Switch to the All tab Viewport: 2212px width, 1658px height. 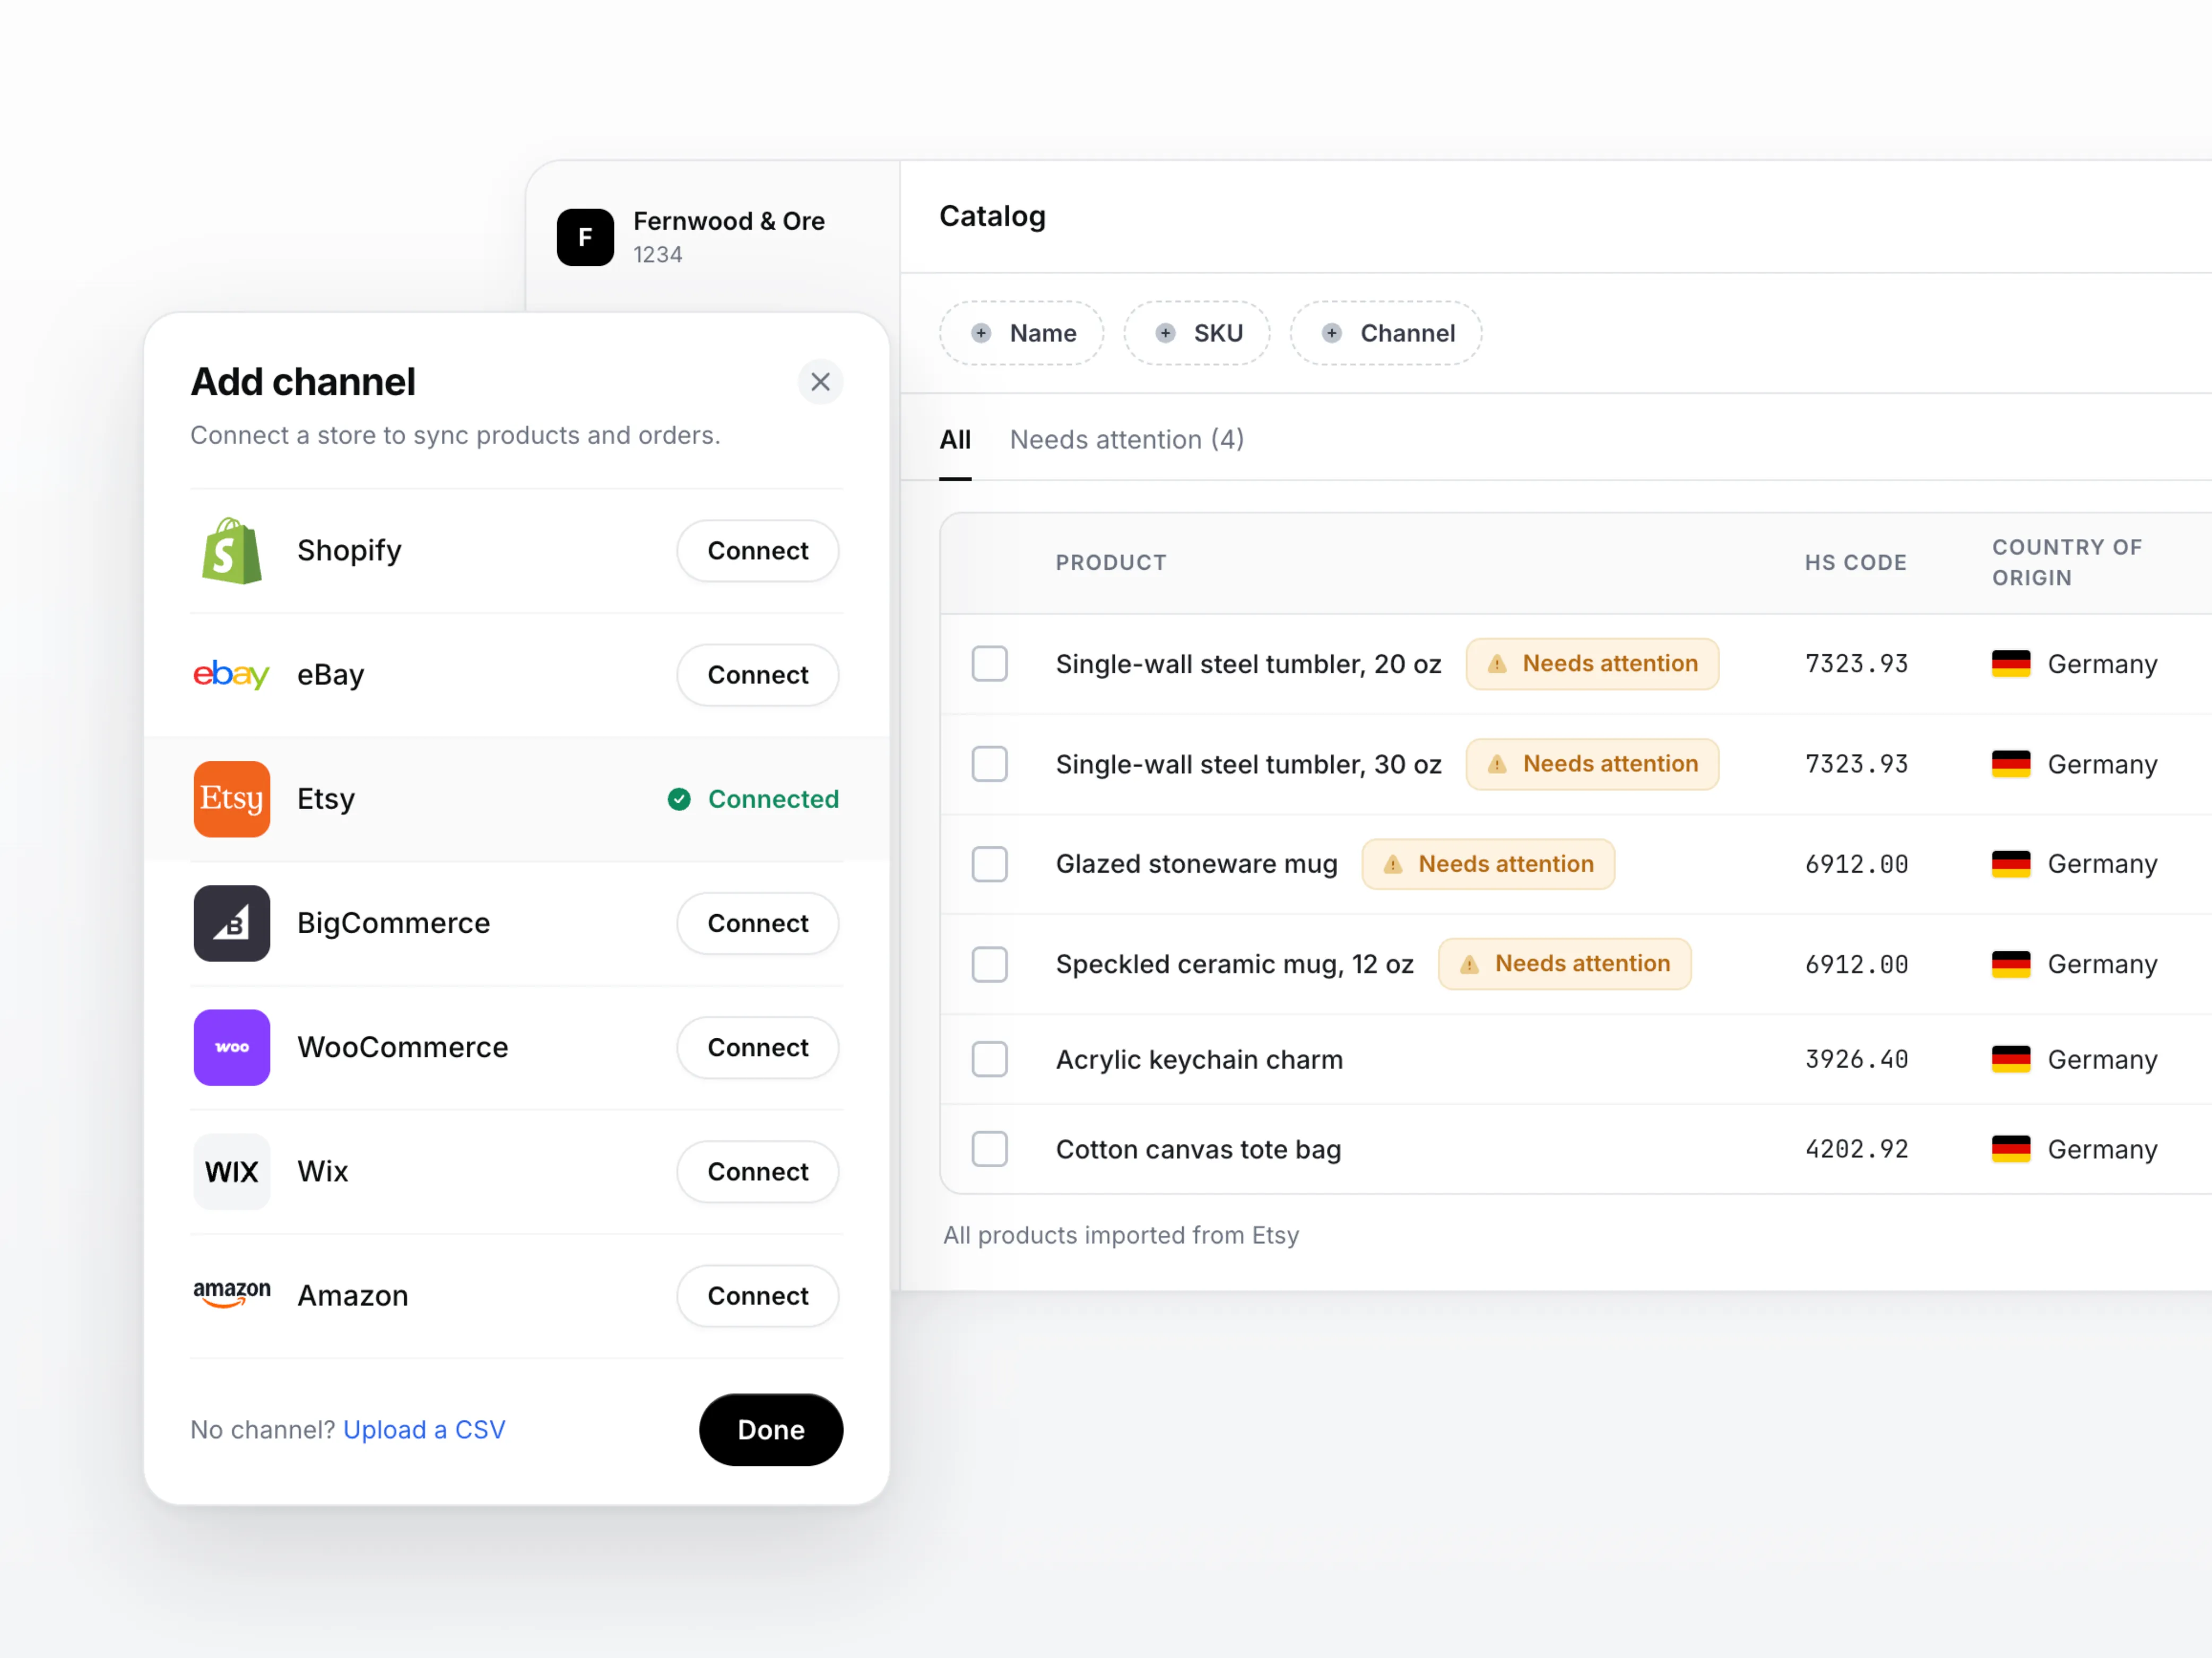click(955, 440)
